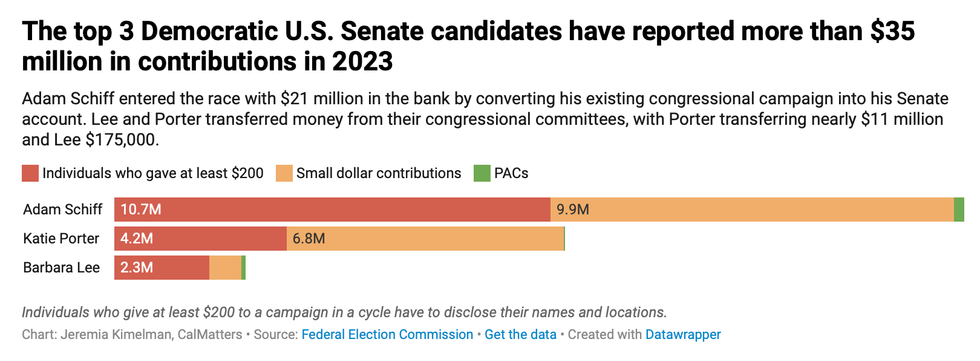Click the Adam Schiff row label
This screenshot has height=361, width=980.
pyautogui.click(x=62, y=209)
